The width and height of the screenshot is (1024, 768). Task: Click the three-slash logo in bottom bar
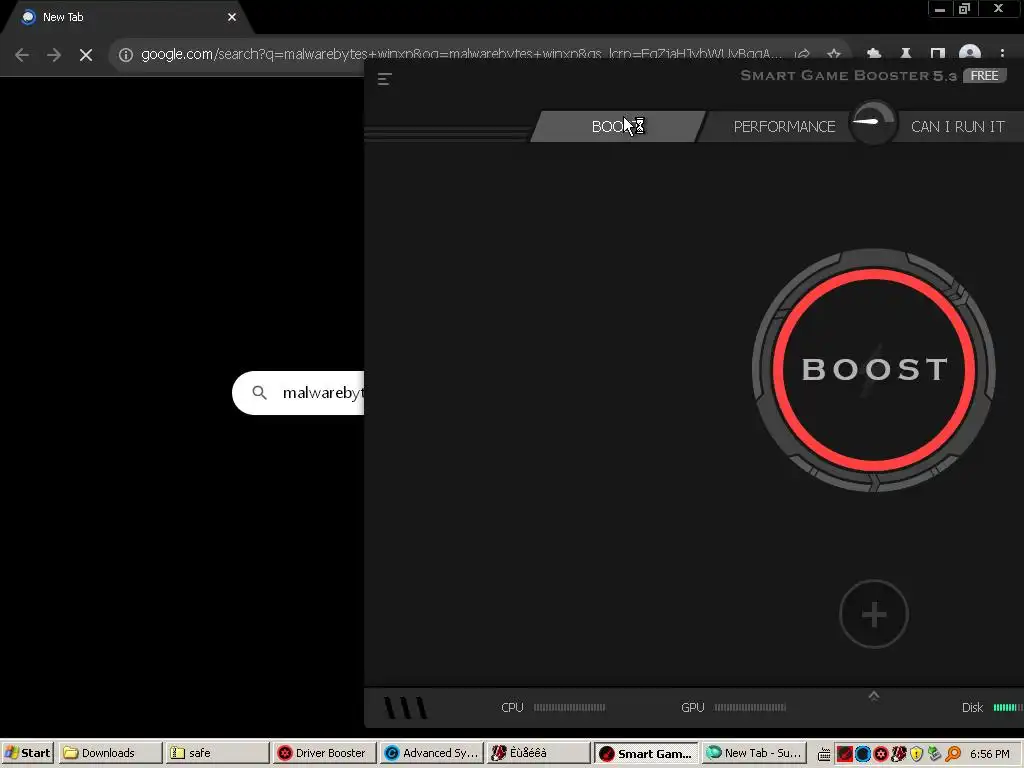pyautogui.click(x=406, y=708)
